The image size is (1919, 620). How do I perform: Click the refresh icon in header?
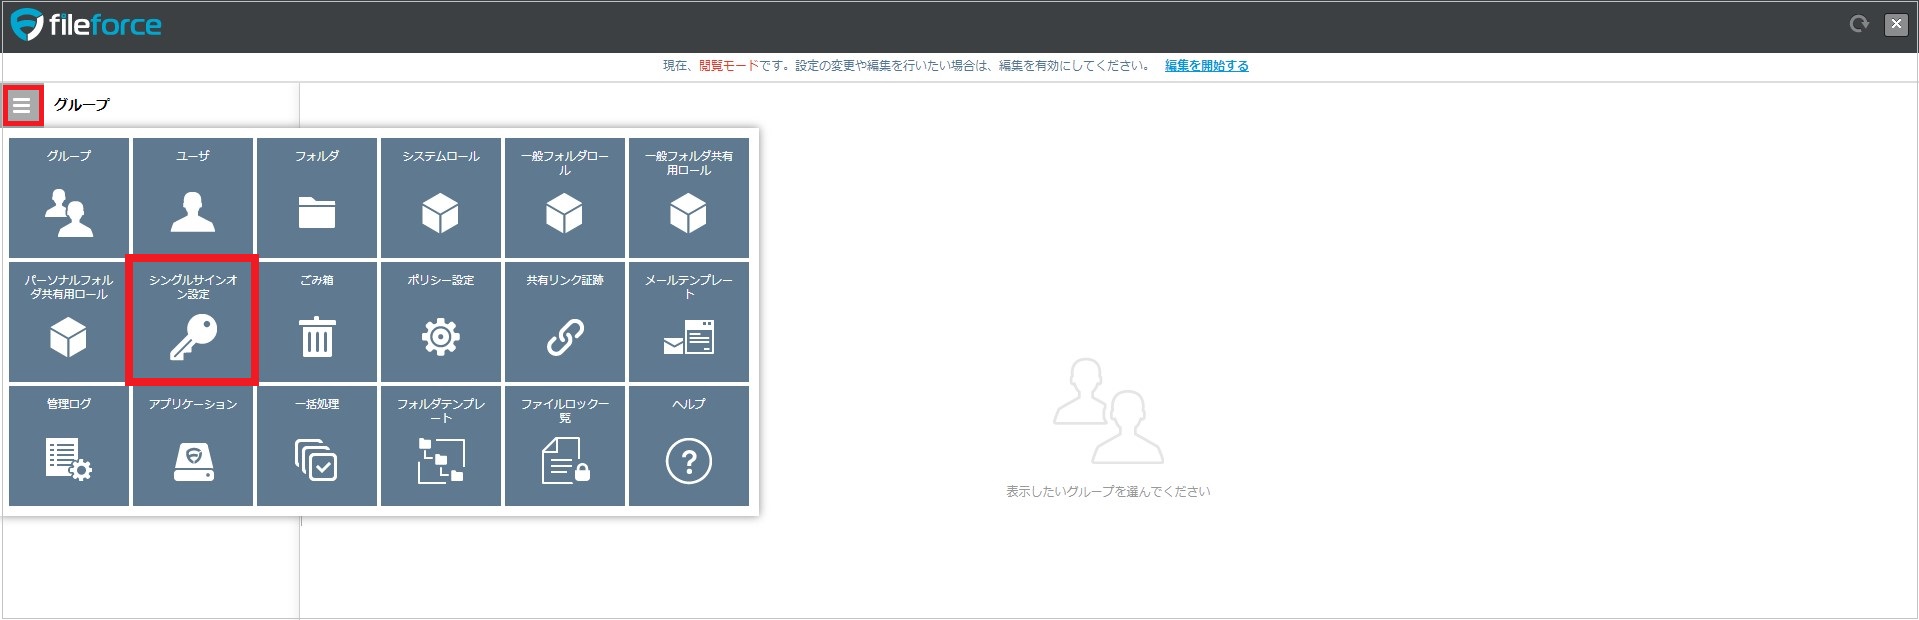[1859, 24]
